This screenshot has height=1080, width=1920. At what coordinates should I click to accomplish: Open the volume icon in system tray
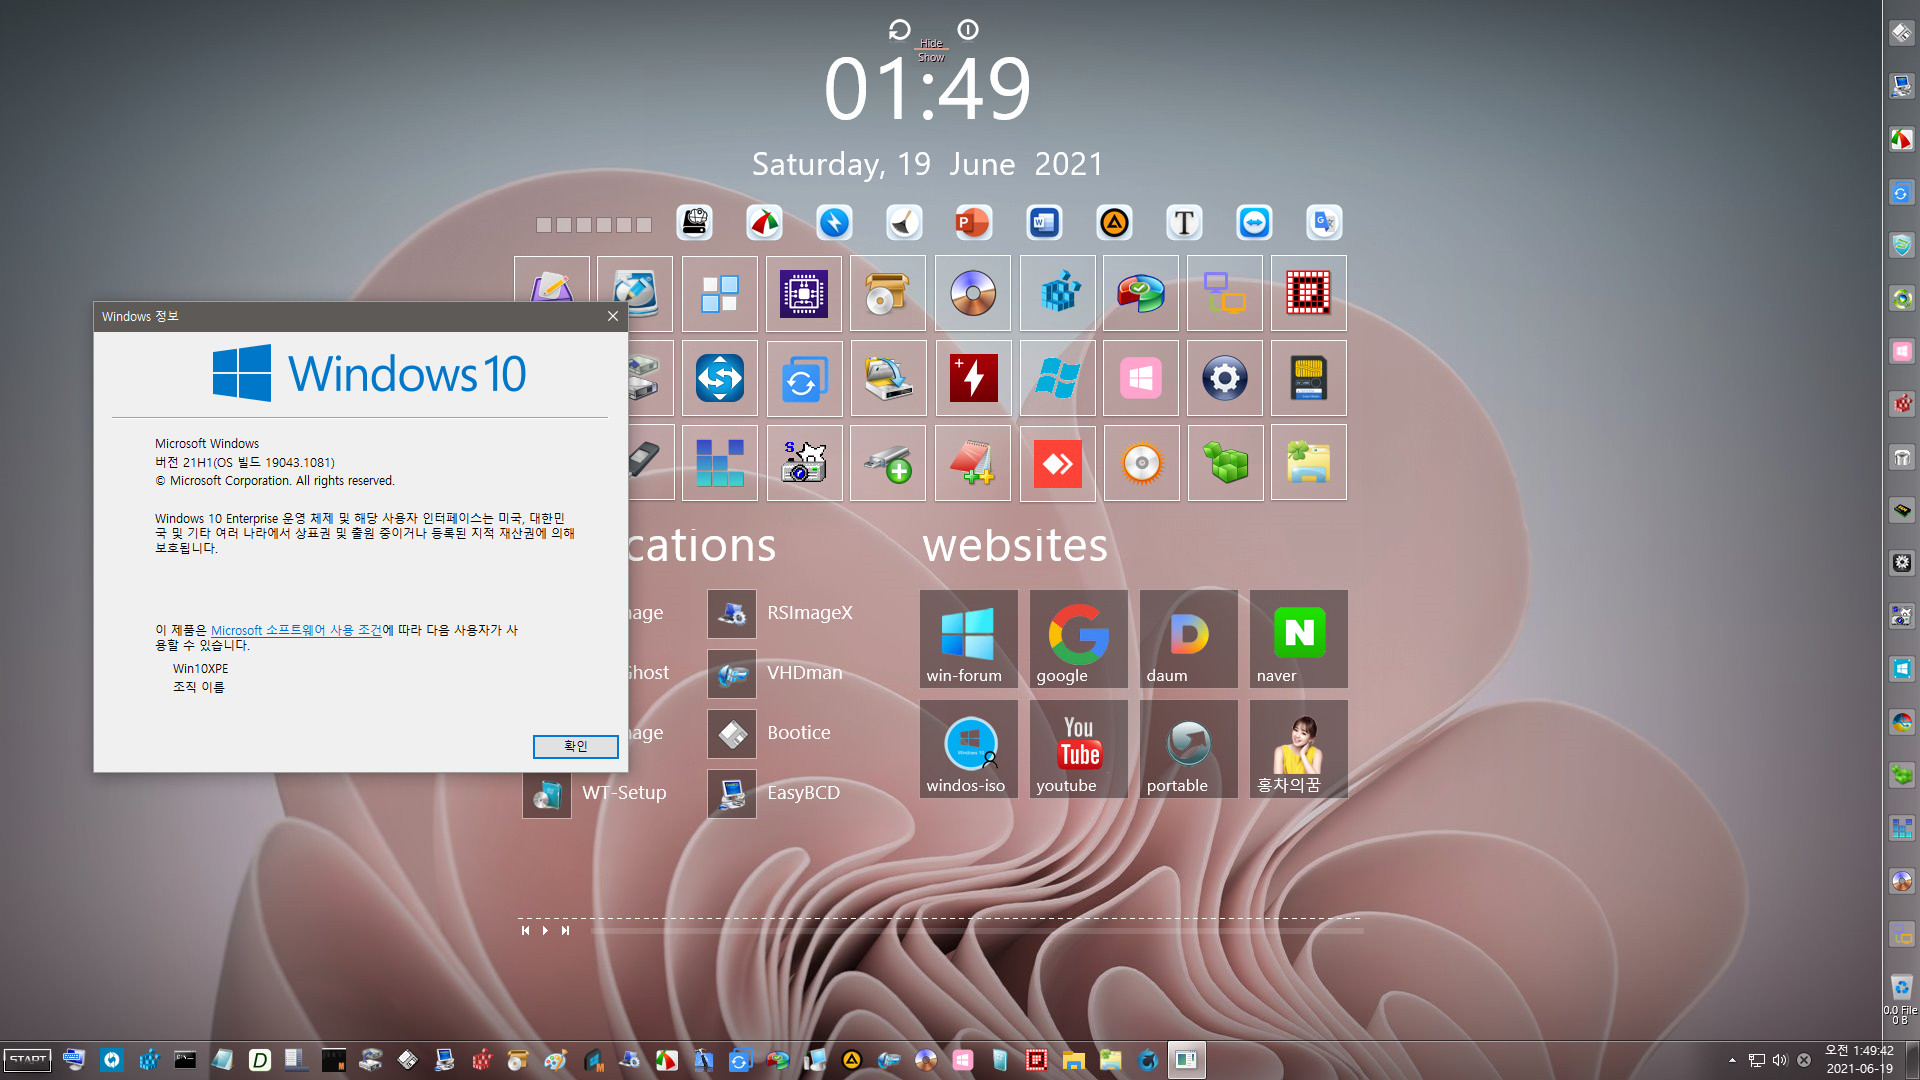pyautogui.click(x=1780, y=1060)
